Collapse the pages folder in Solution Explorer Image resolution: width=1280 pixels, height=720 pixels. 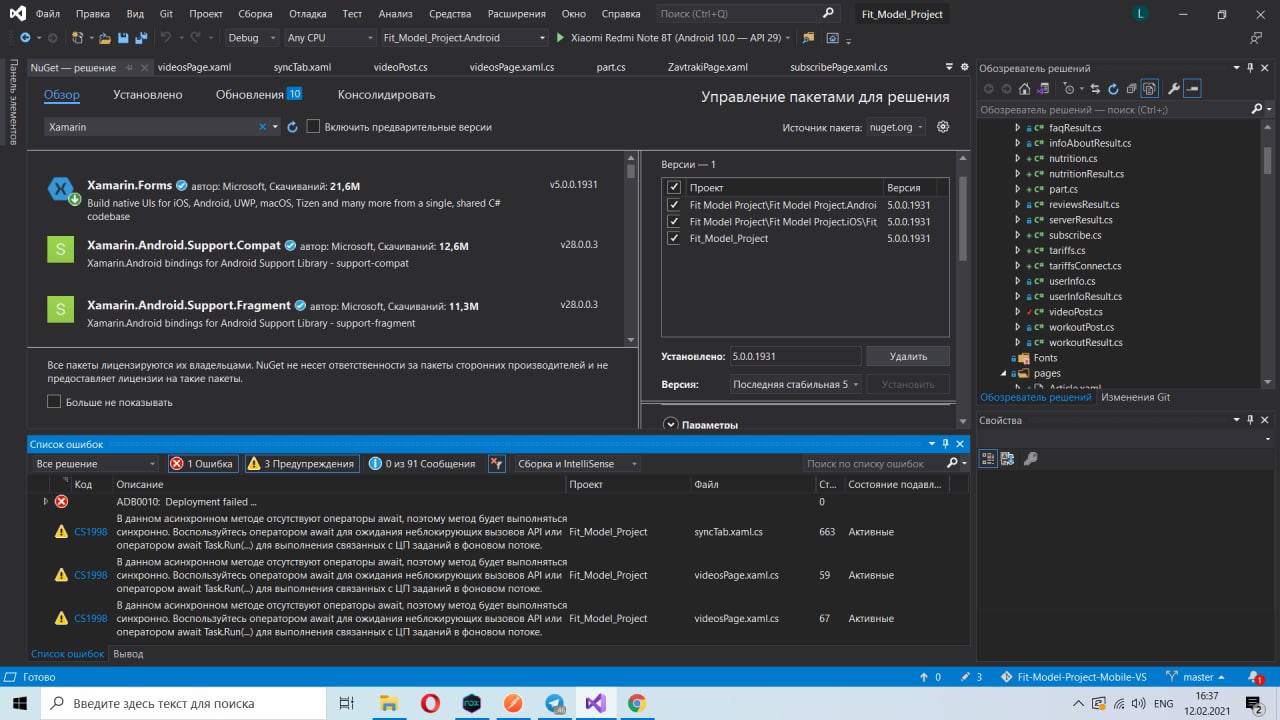[x=1004, y=373]
